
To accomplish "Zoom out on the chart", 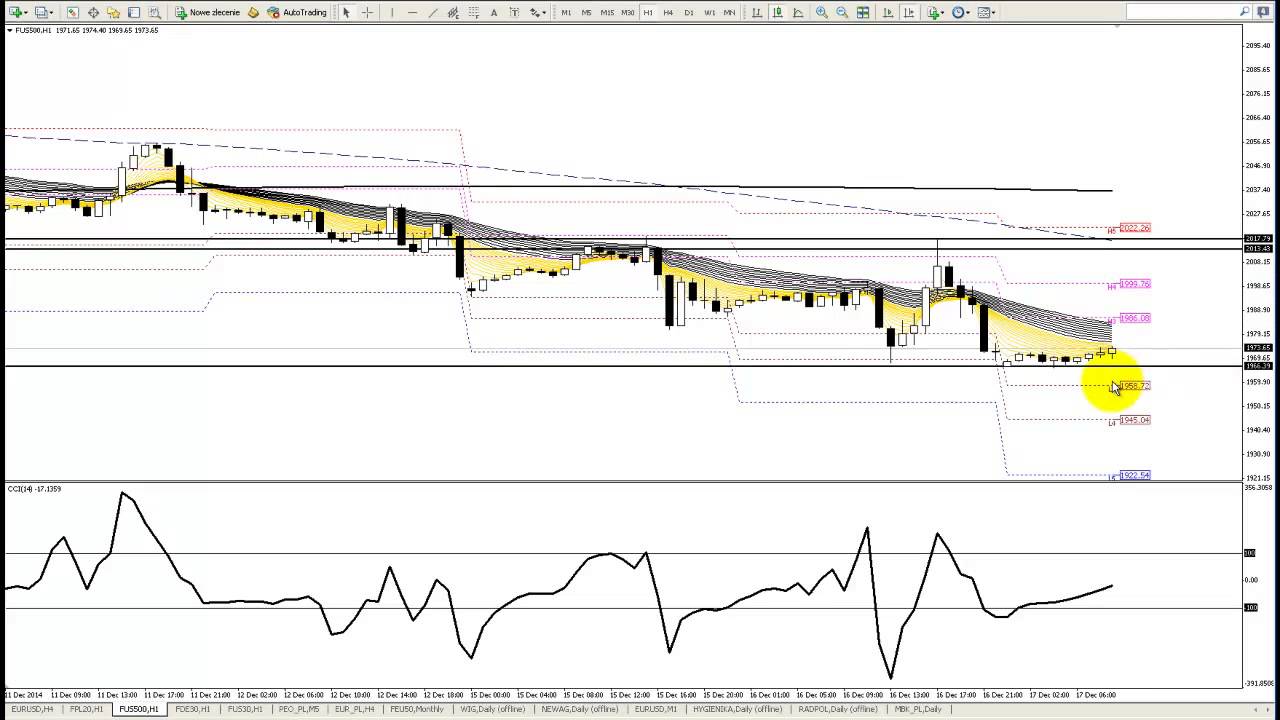I will 842,12.
